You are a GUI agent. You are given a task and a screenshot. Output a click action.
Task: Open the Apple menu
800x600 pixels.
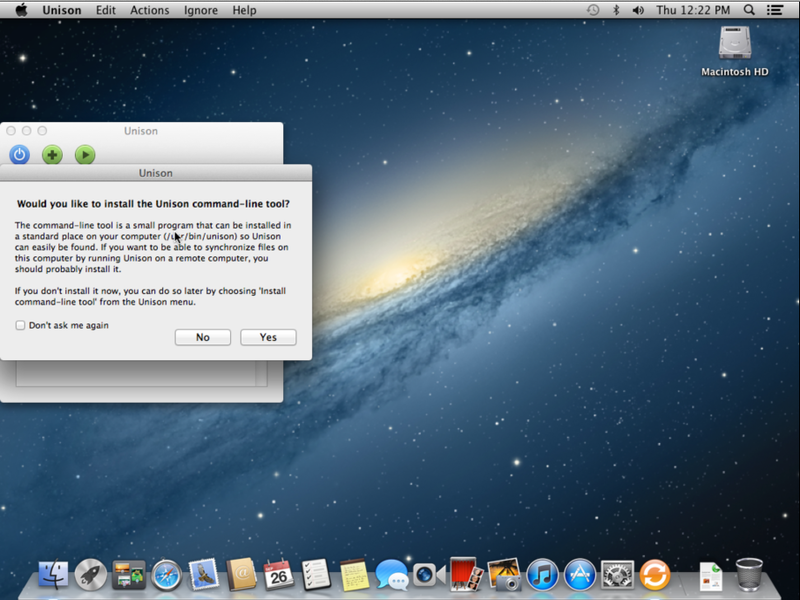click(x=21, y=10)
